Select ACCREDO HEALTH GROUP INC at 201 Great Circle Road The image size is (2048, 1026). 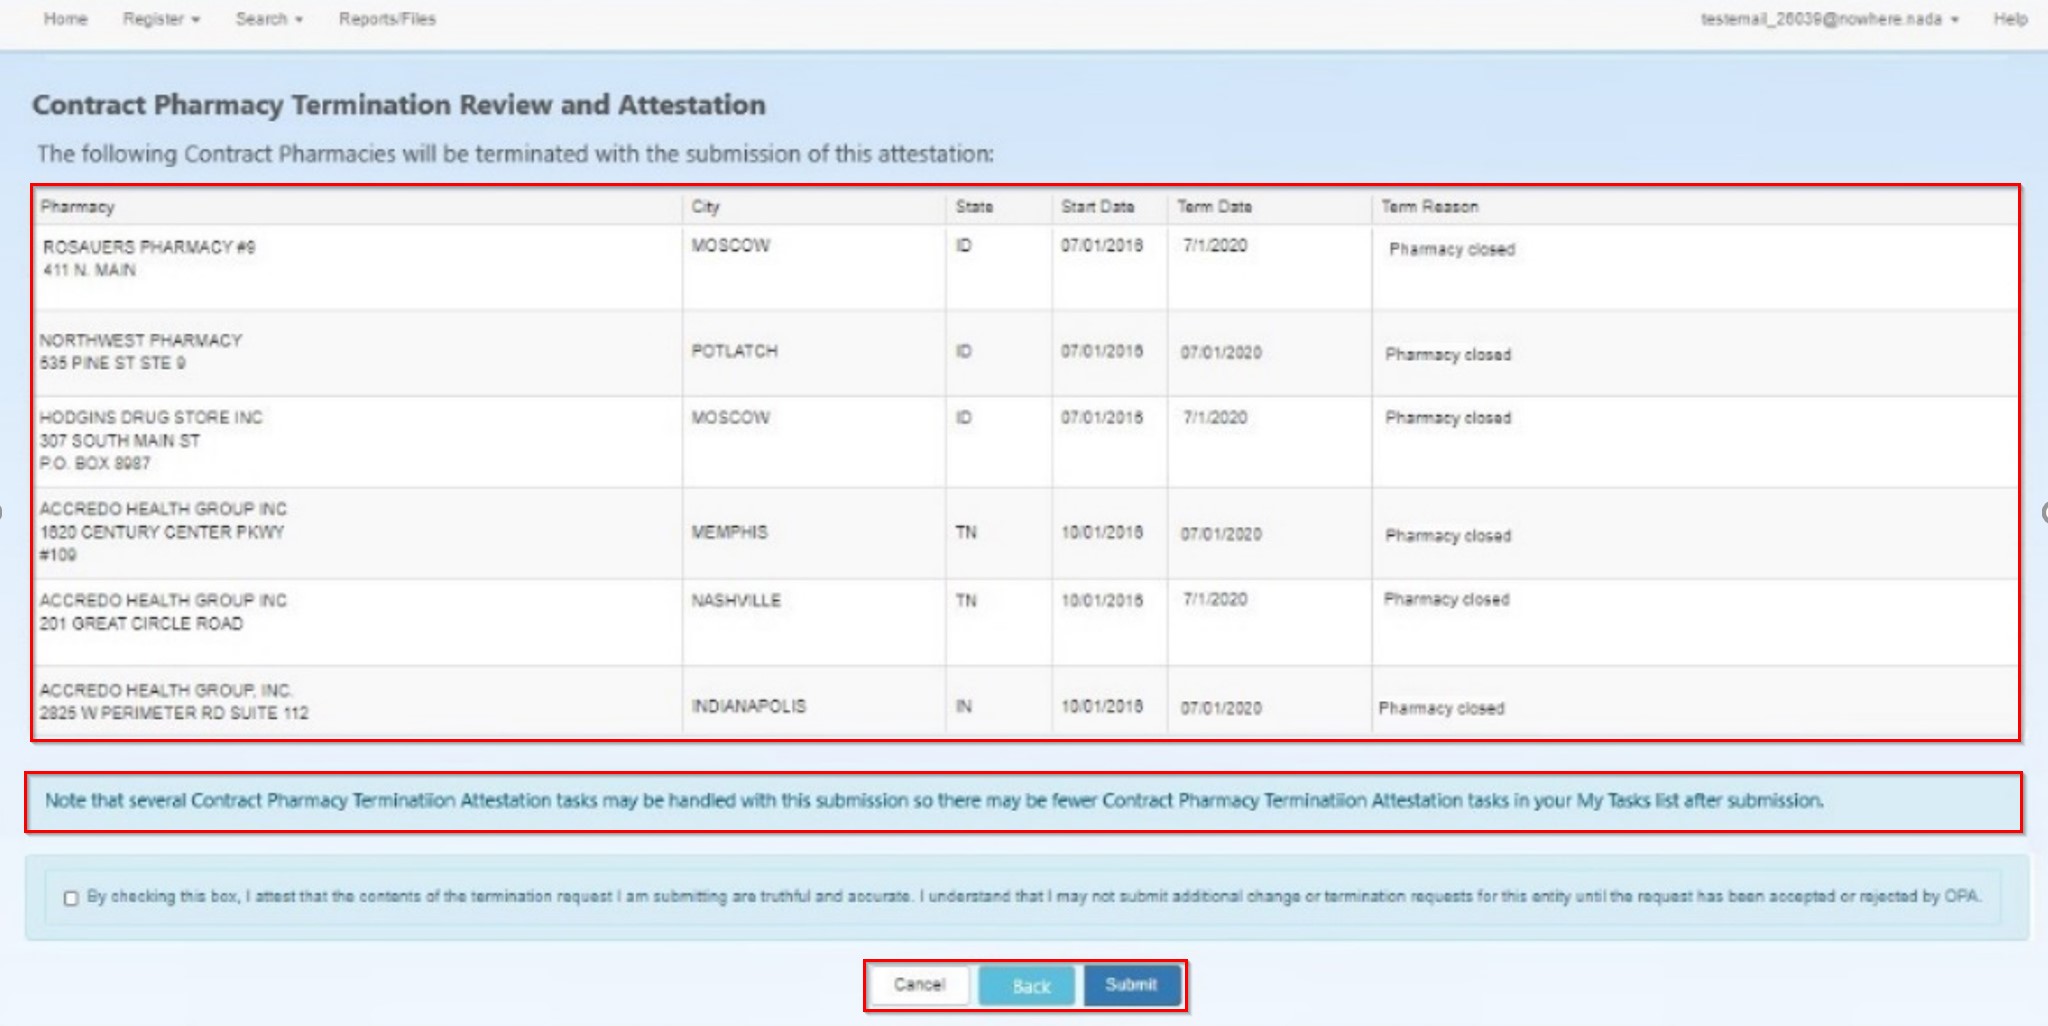click(x=163, y=600)
